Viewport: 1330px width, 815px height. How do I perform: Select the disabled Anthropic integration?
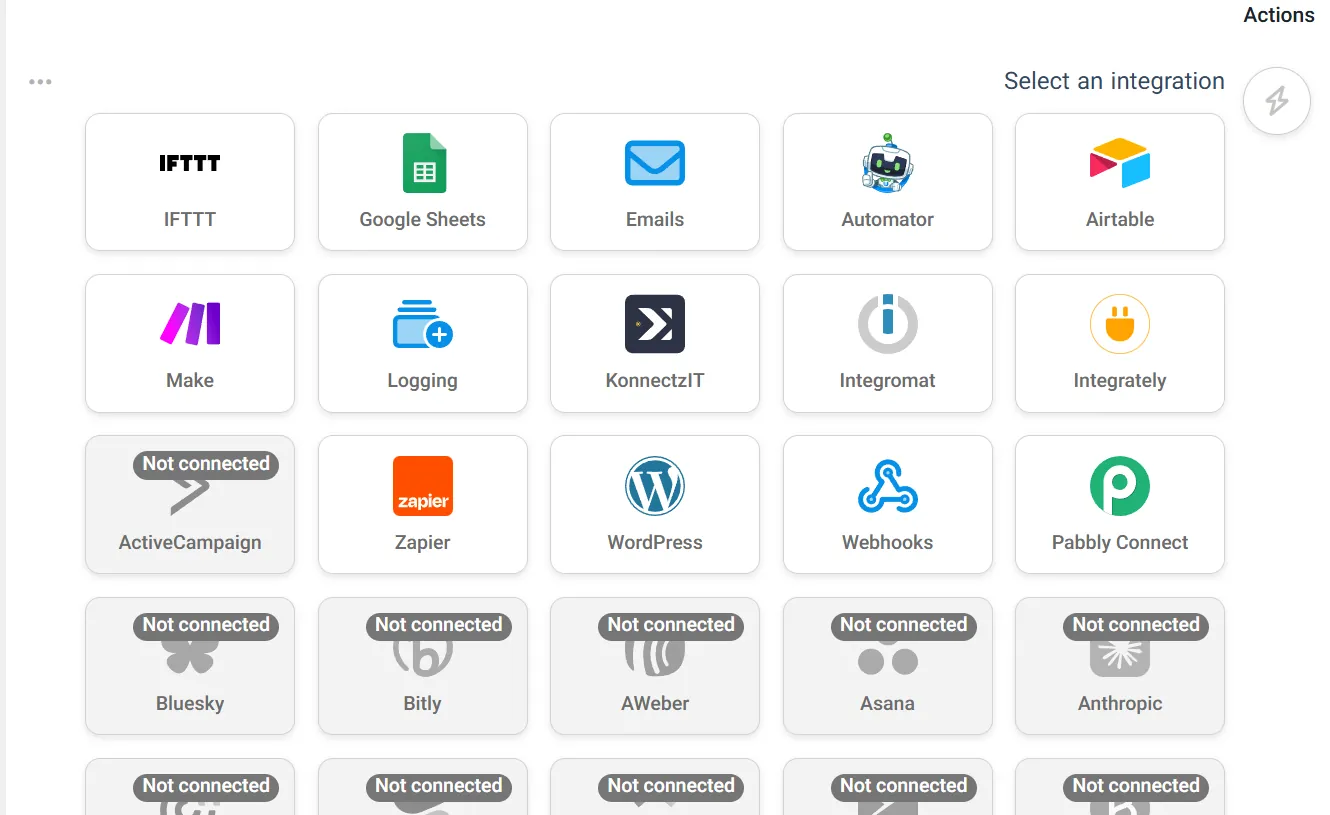click(x=1120, y=666)
